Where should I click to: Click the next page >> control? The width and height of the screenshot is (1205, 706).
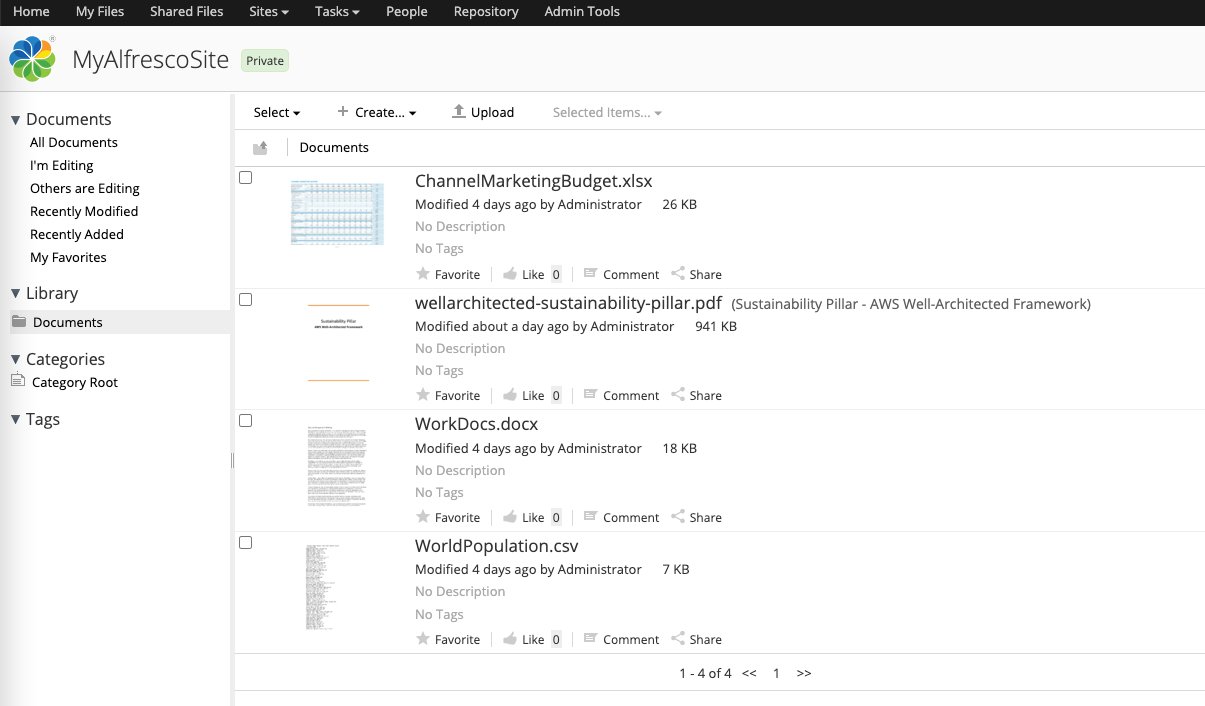click(x=803, y=673)
